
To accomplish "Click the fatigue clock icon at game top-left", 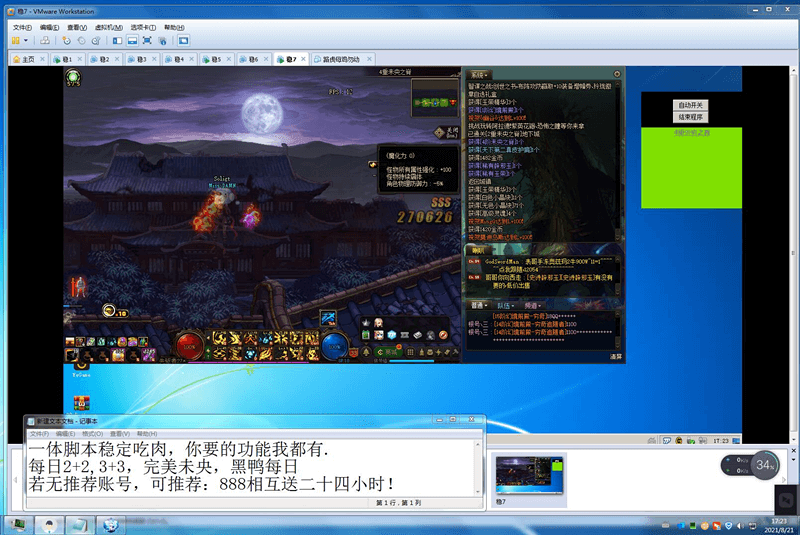I will coord(73,78).
